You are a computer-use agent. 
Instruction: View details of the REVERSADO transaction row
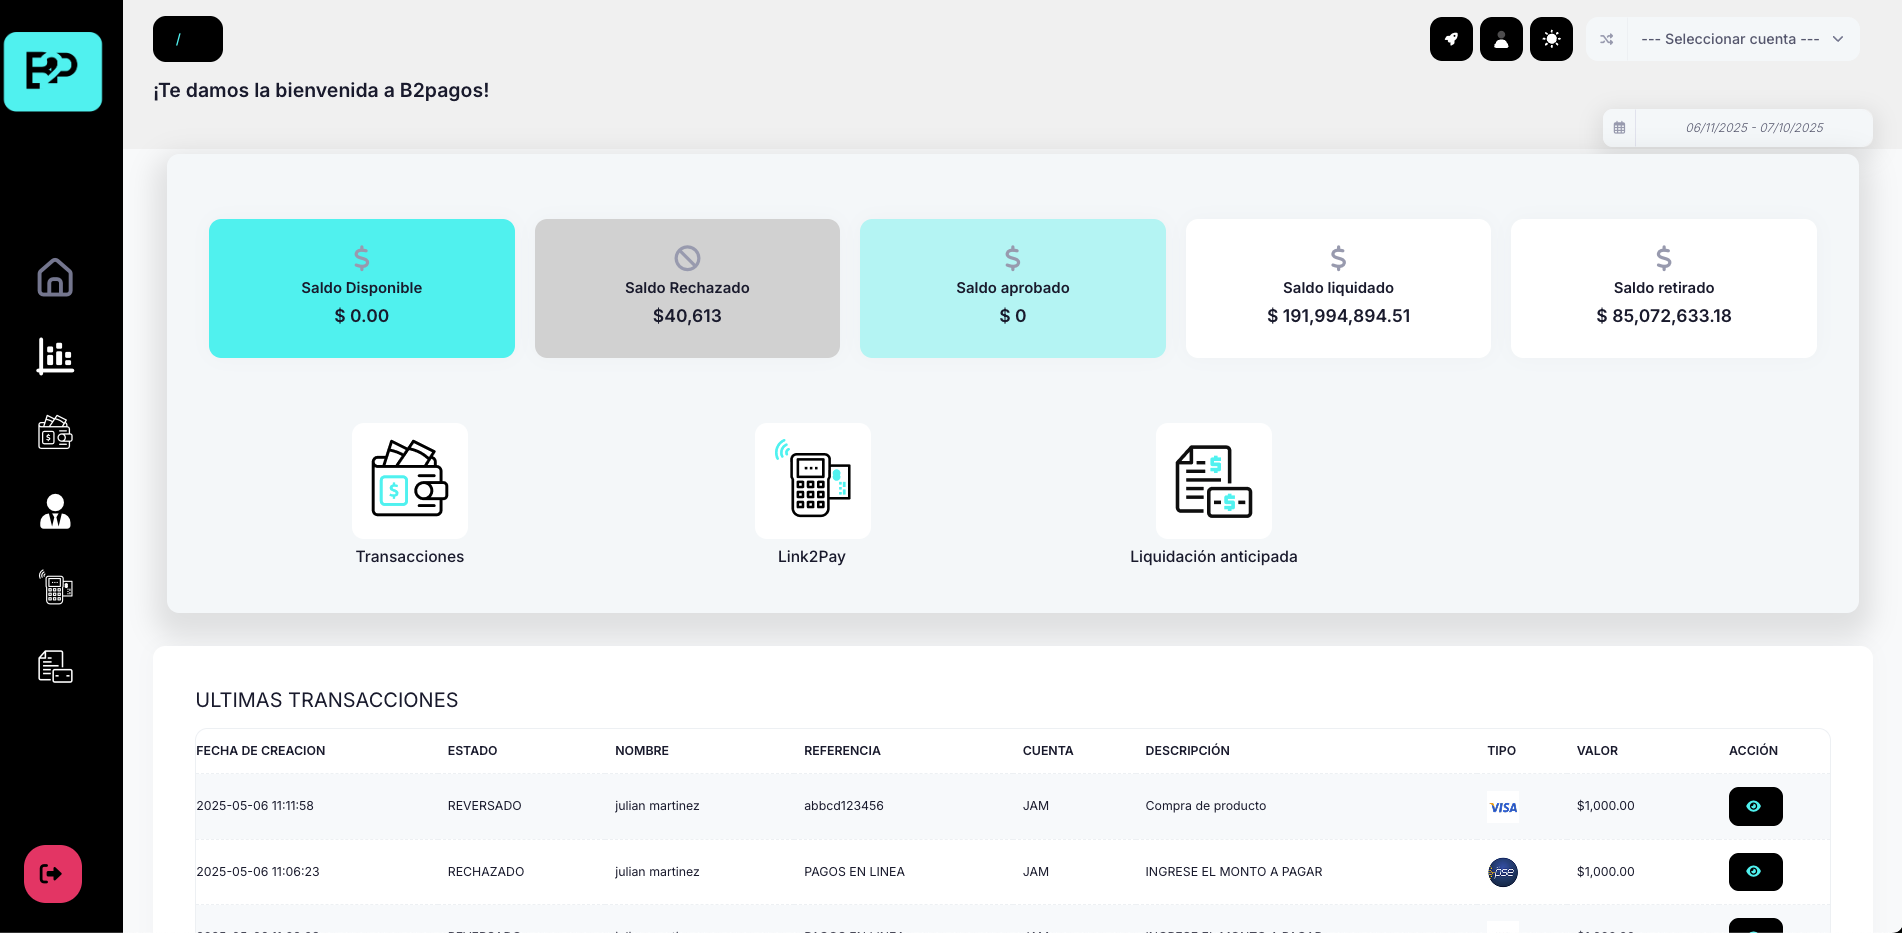[x=1755, y=806]
